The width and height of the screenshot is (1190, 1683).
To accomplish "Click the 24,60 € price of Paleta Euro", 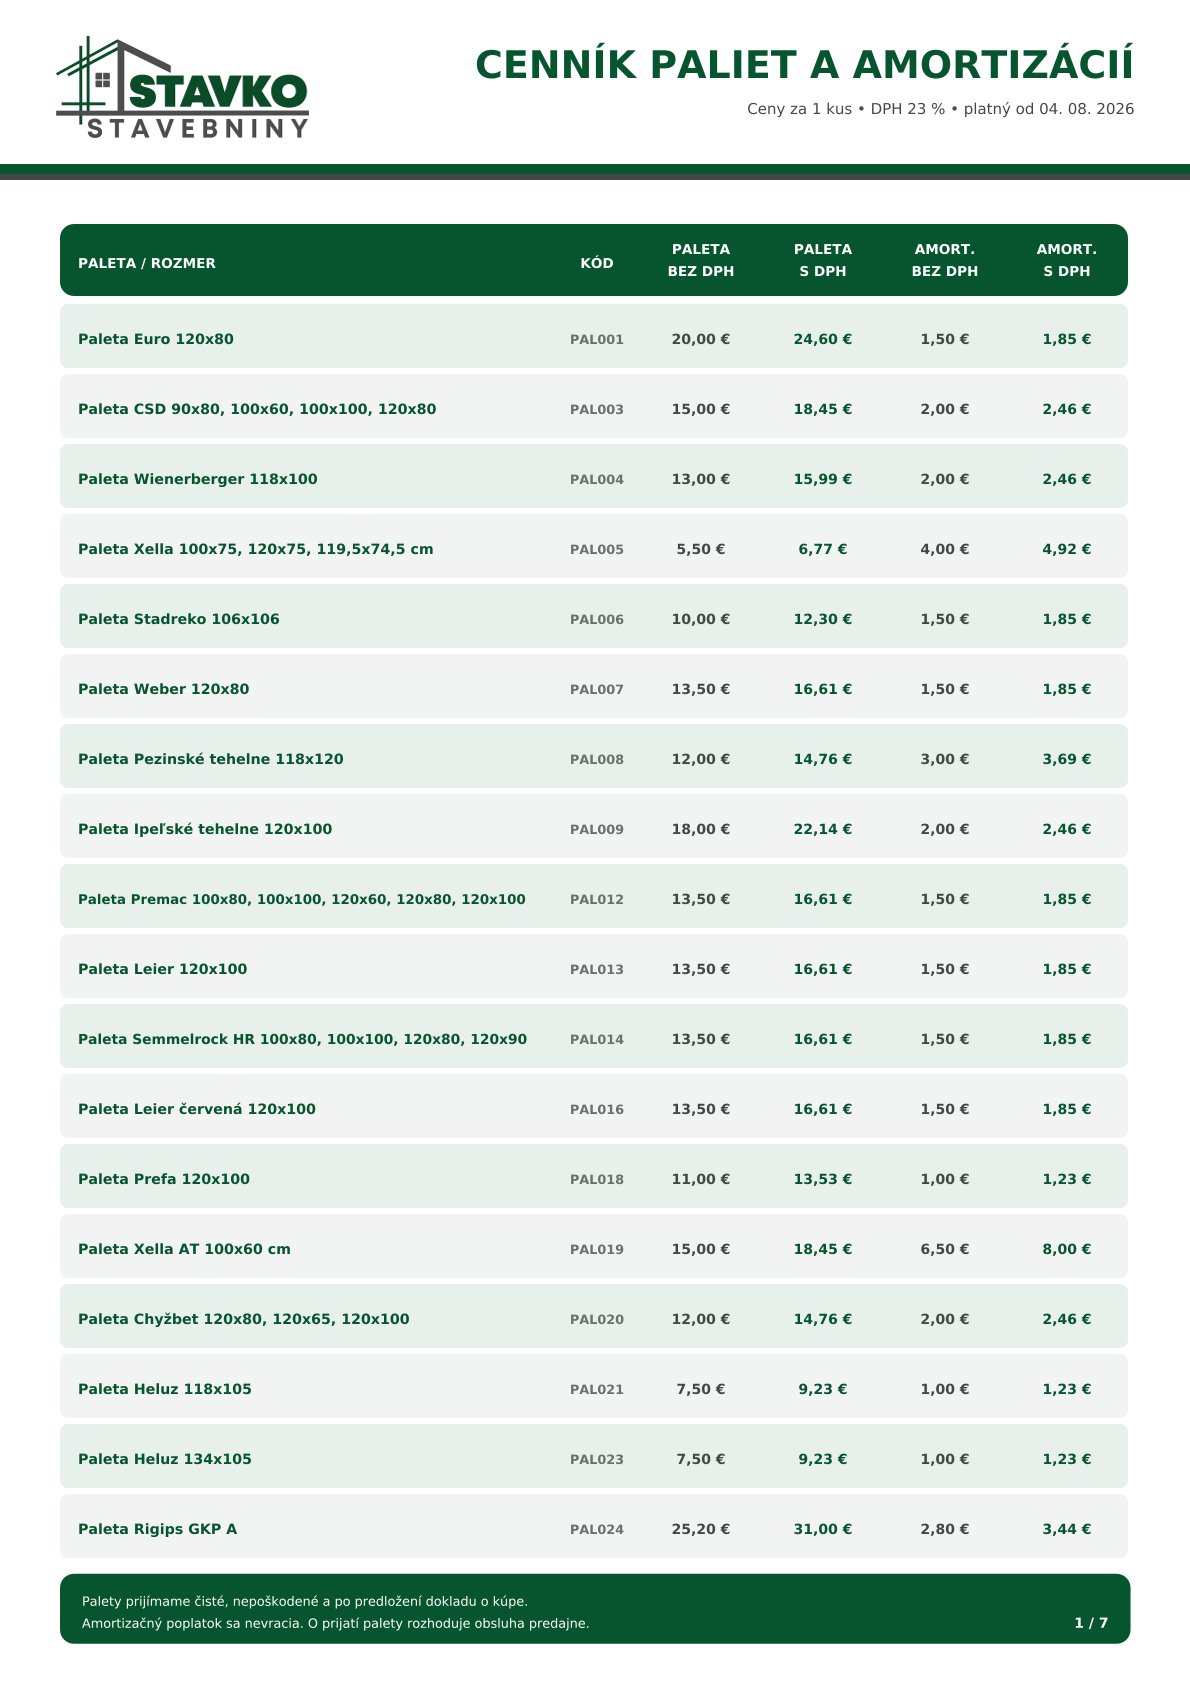I will [823, 339].
